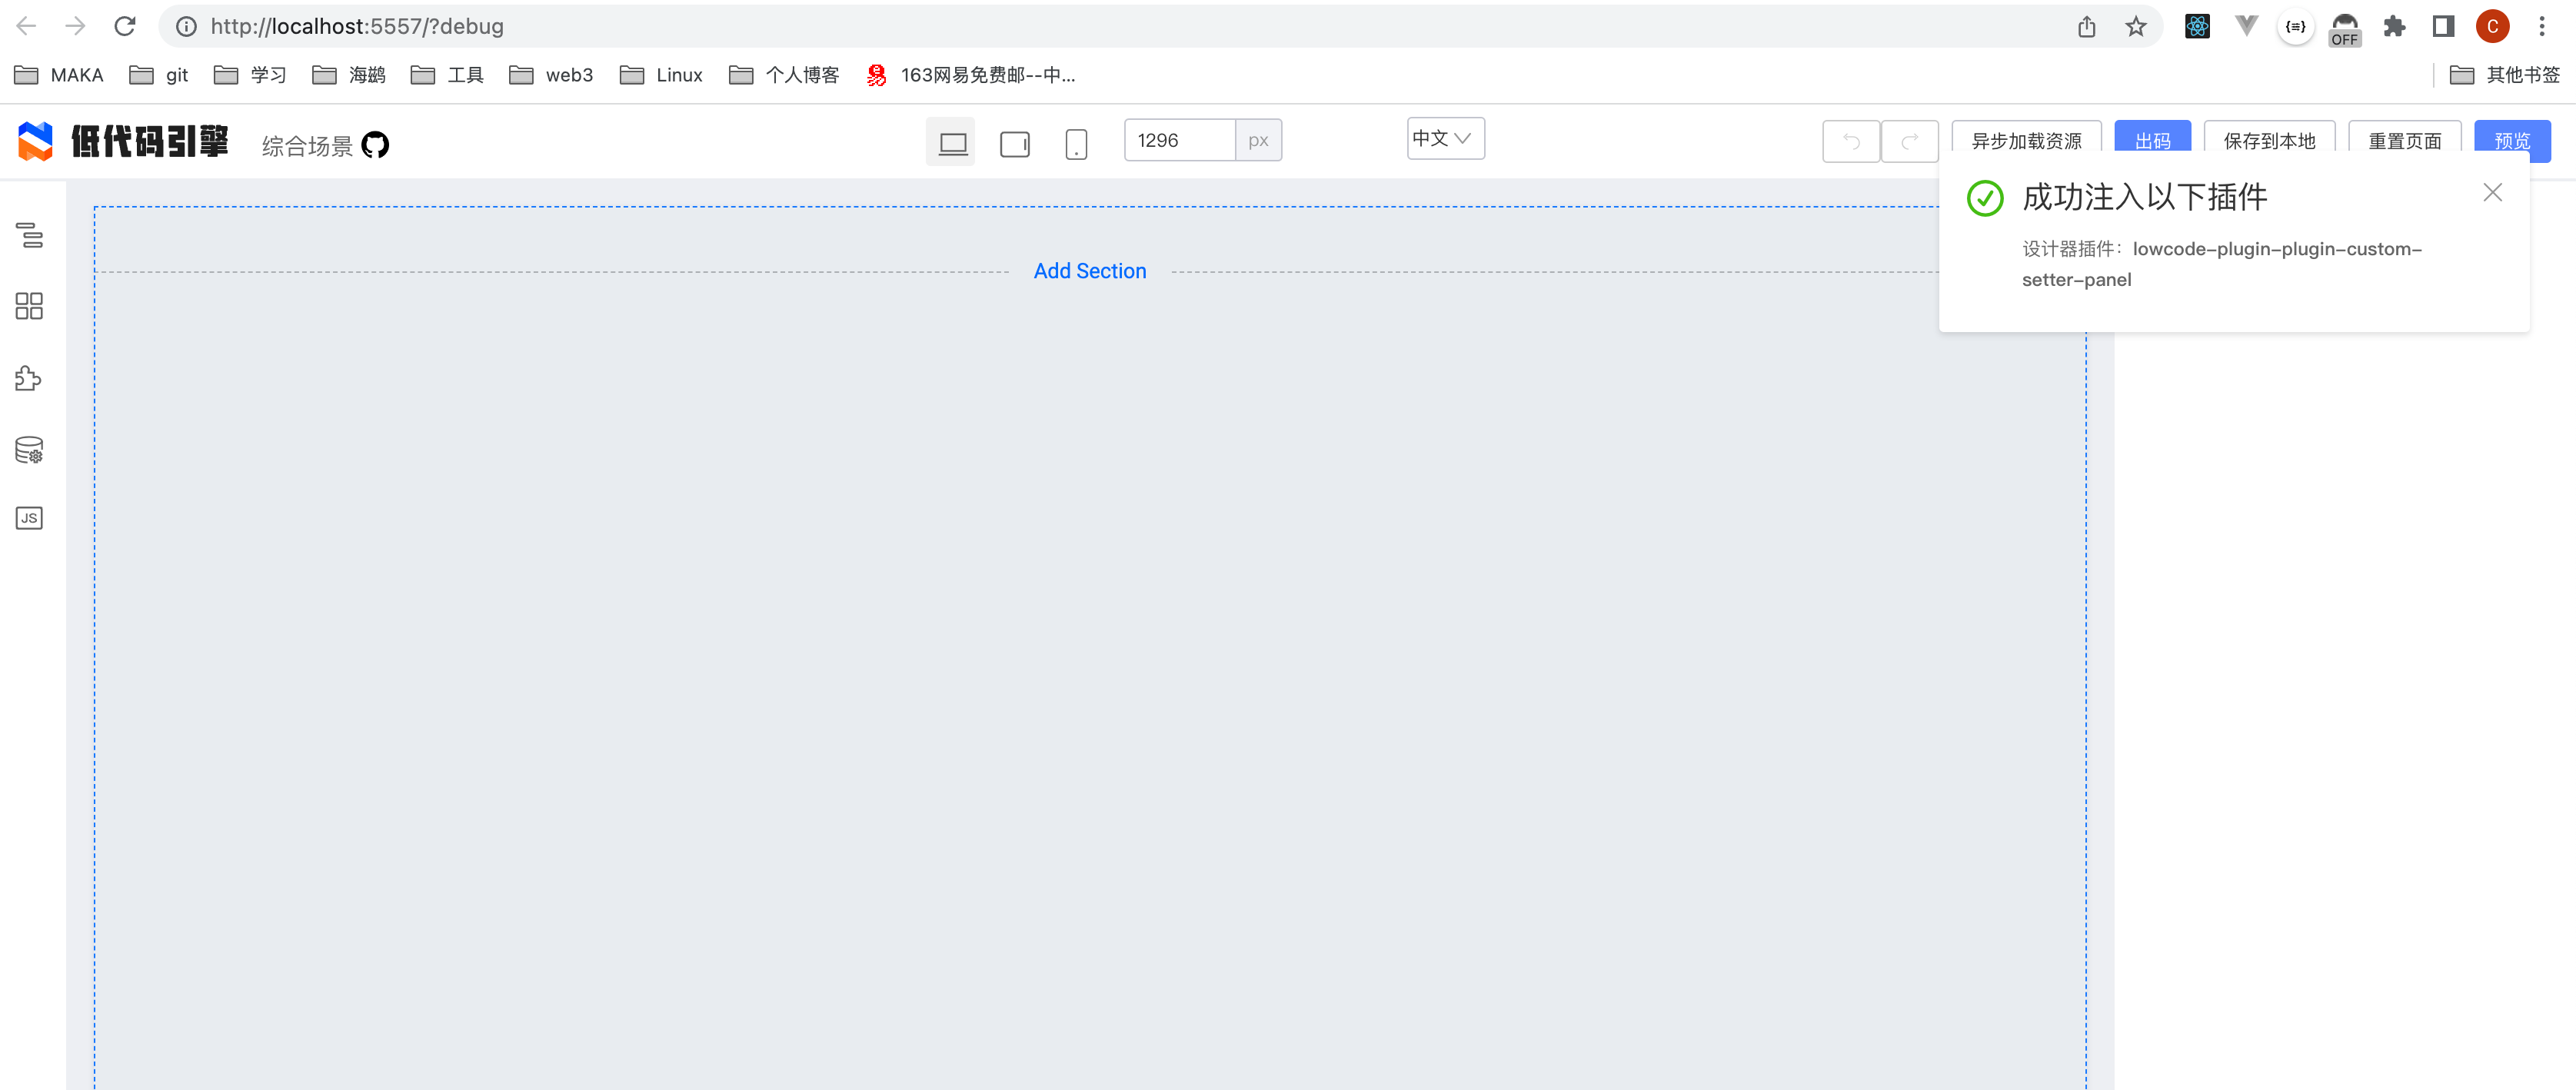2576x1090 pixels.
Task: Expand the 中文 language dropdown
Action: [x=1444, y=138]
